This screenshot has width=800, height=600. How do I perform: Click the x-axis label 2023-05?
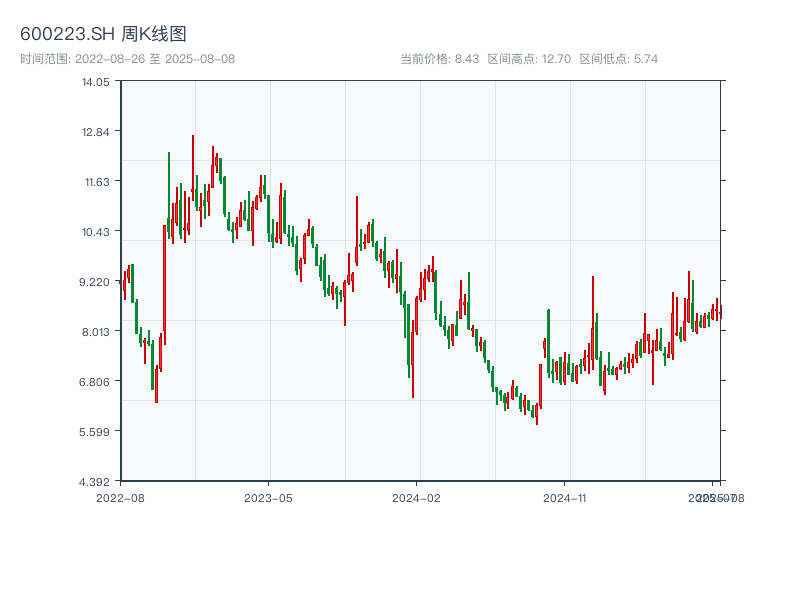tap(268, 498)
